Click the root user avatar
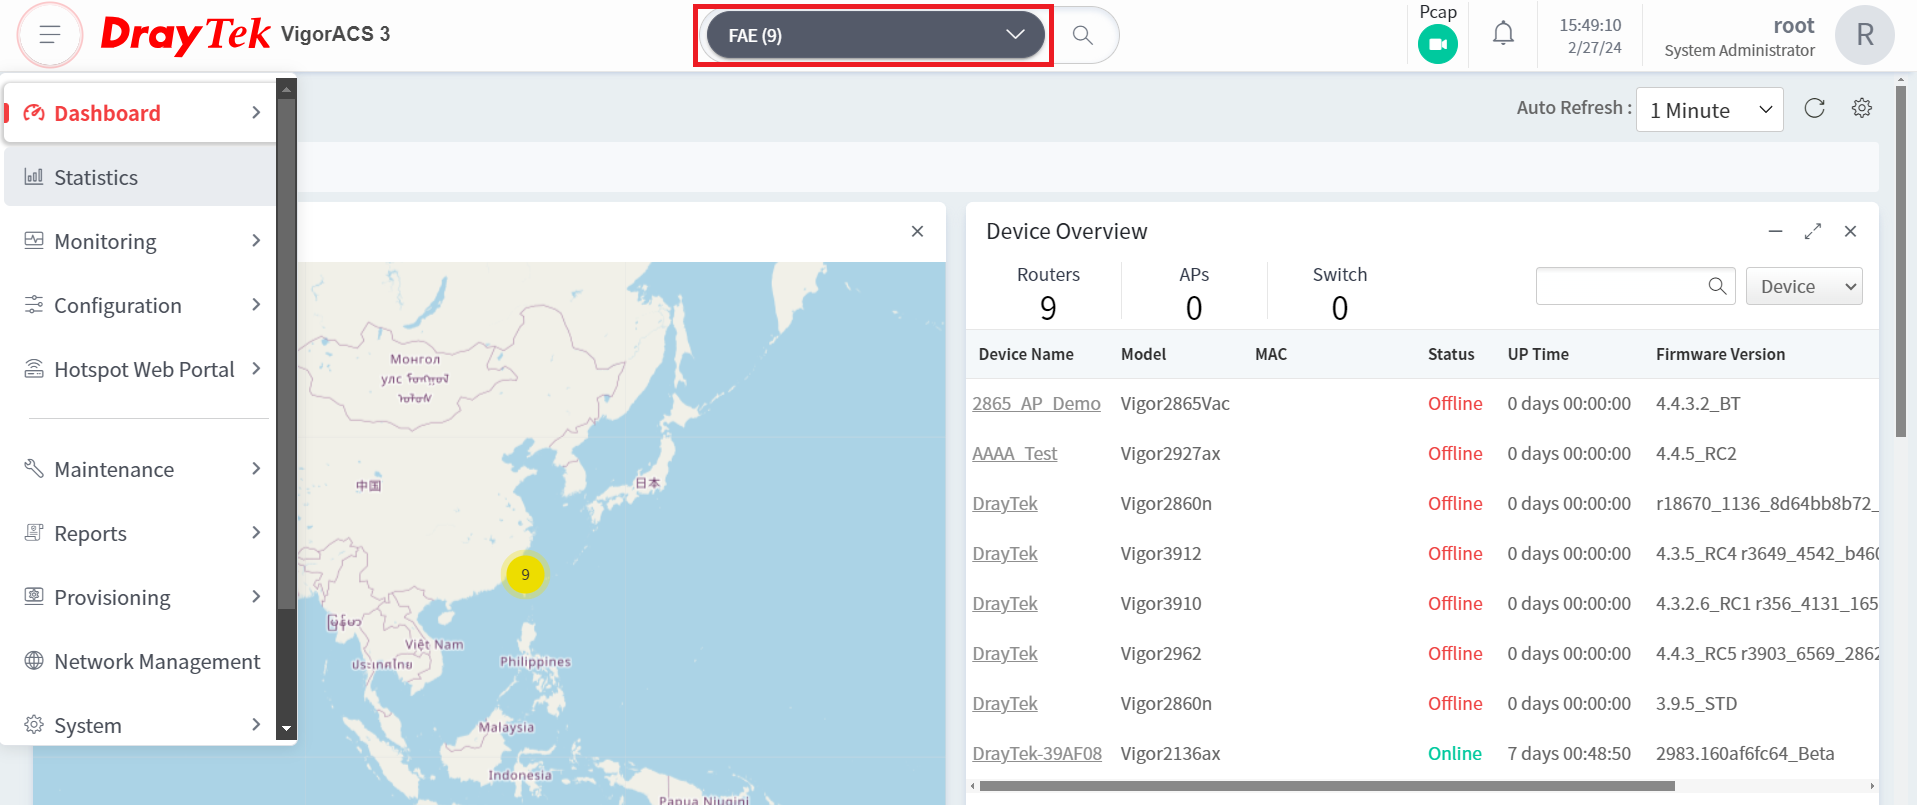1917x805 pixels. tap(1865, 35)
